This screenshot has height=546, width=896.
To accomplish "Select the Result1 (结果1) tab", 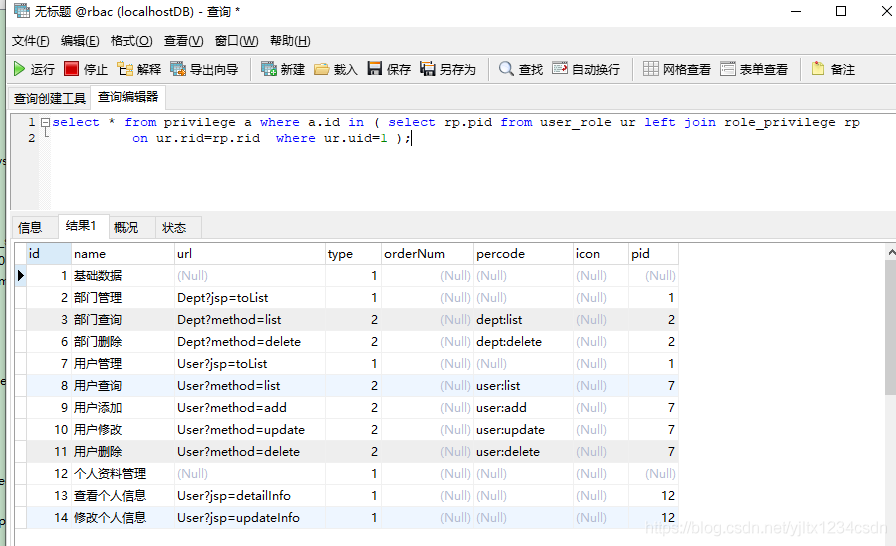I will [x=81, y=226].
